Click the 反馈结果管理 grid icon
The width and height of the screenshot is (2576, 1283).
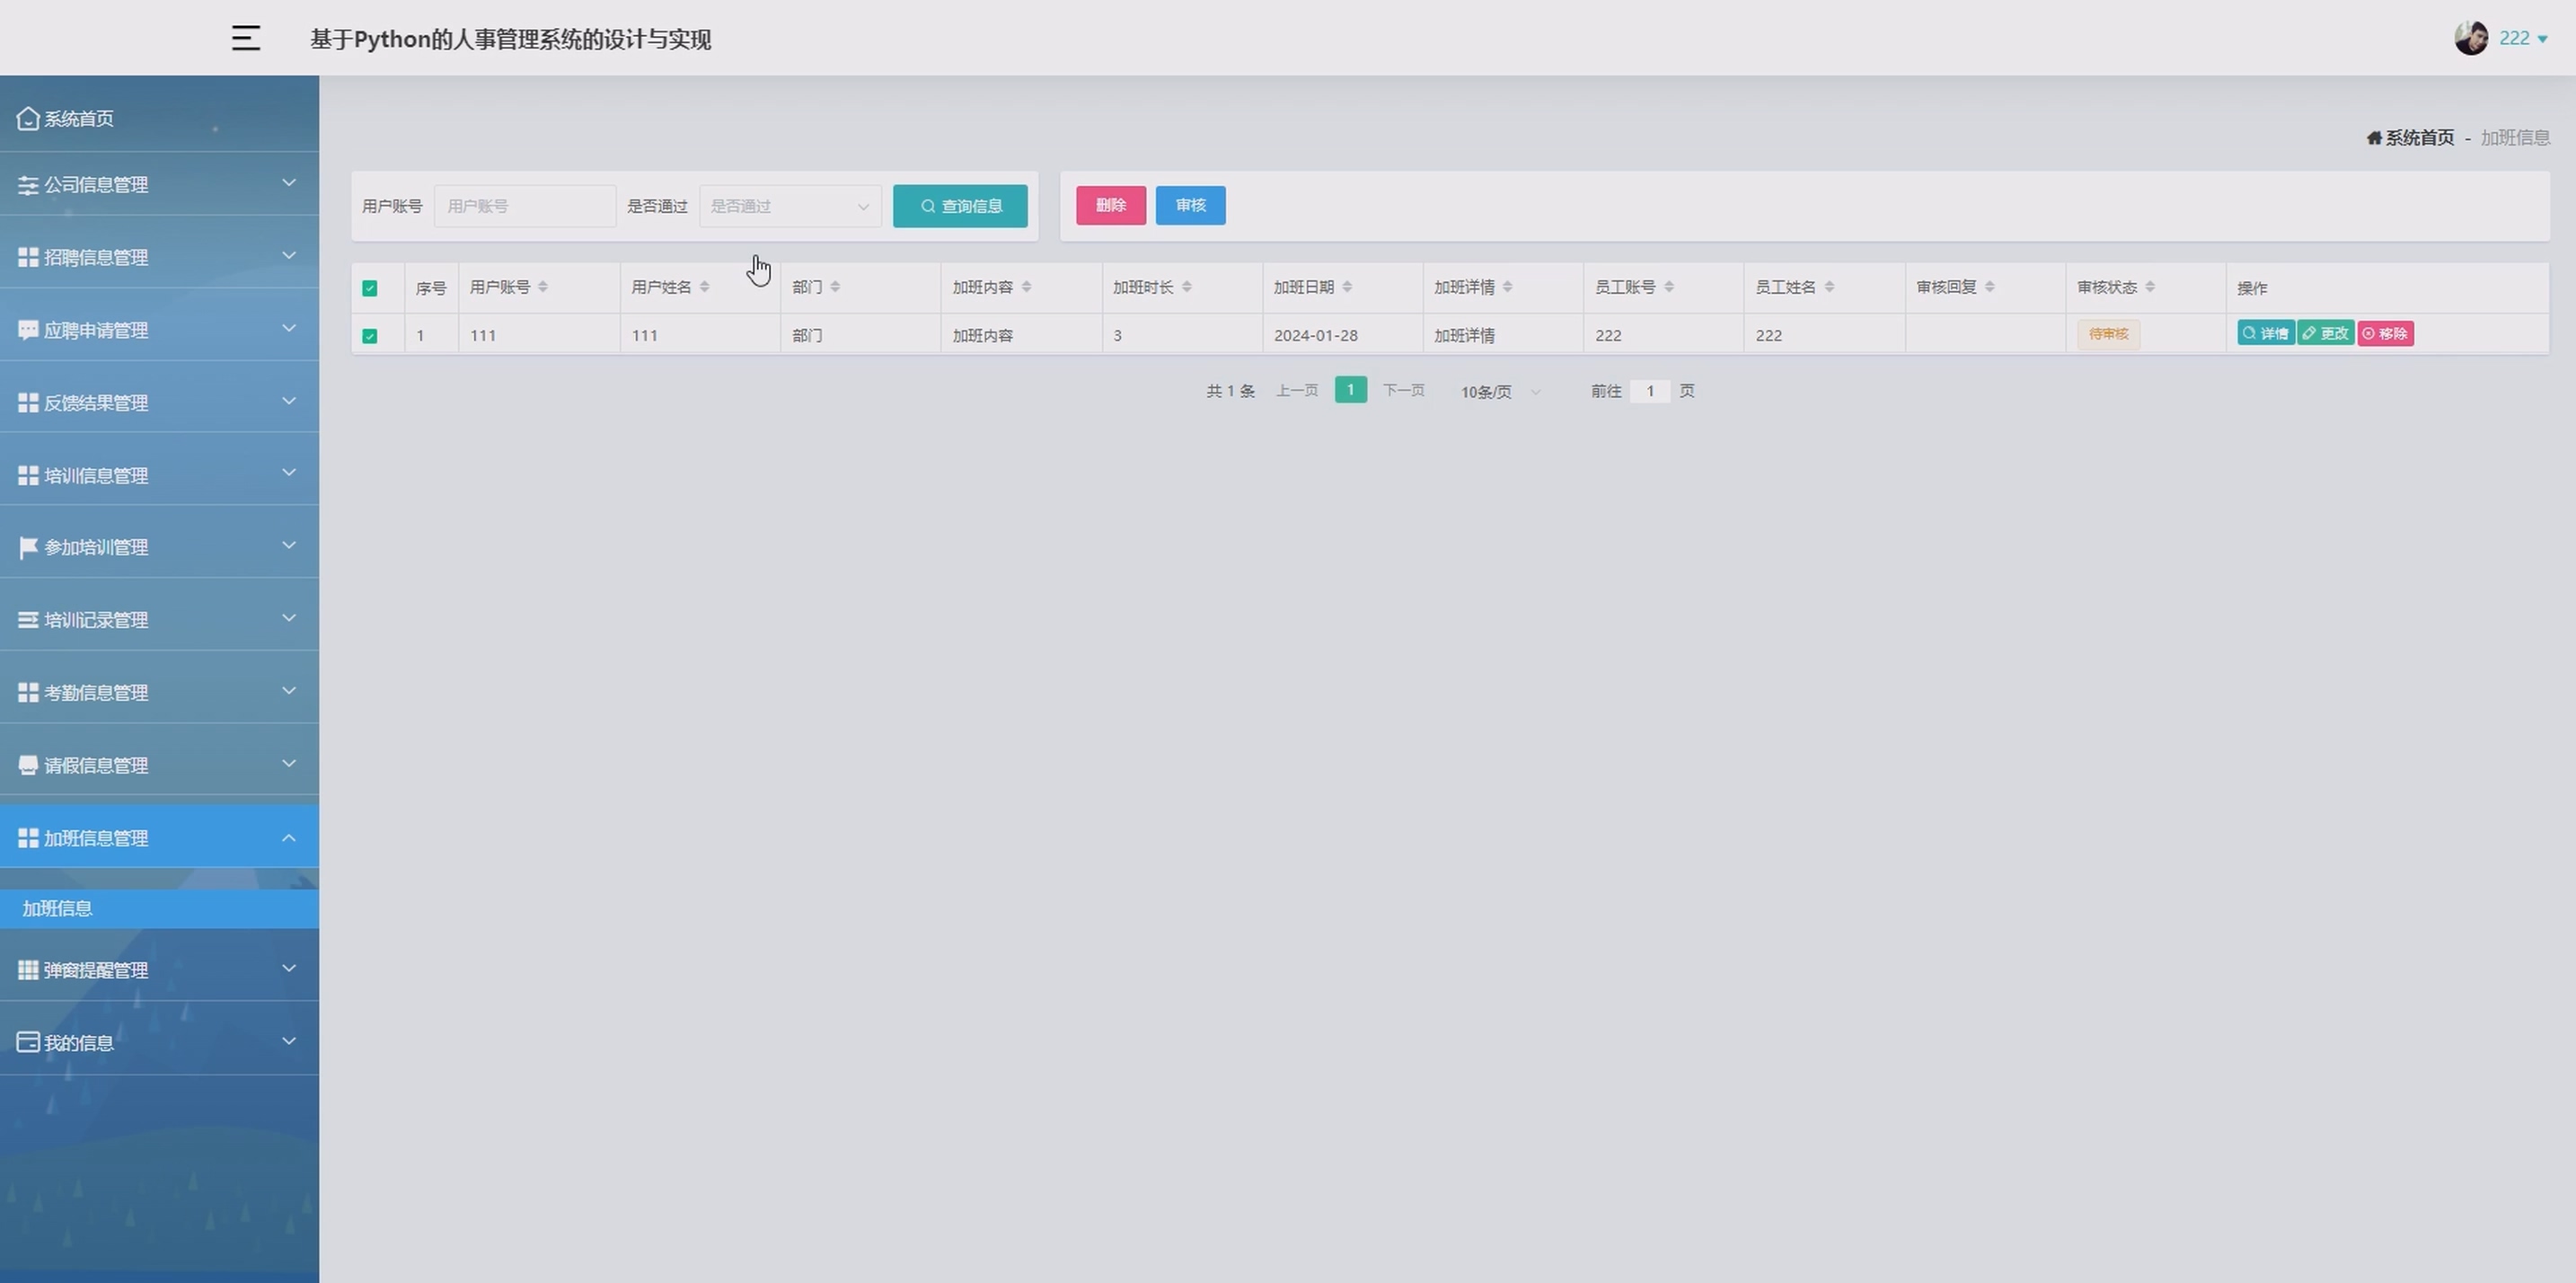pos(28,402)
